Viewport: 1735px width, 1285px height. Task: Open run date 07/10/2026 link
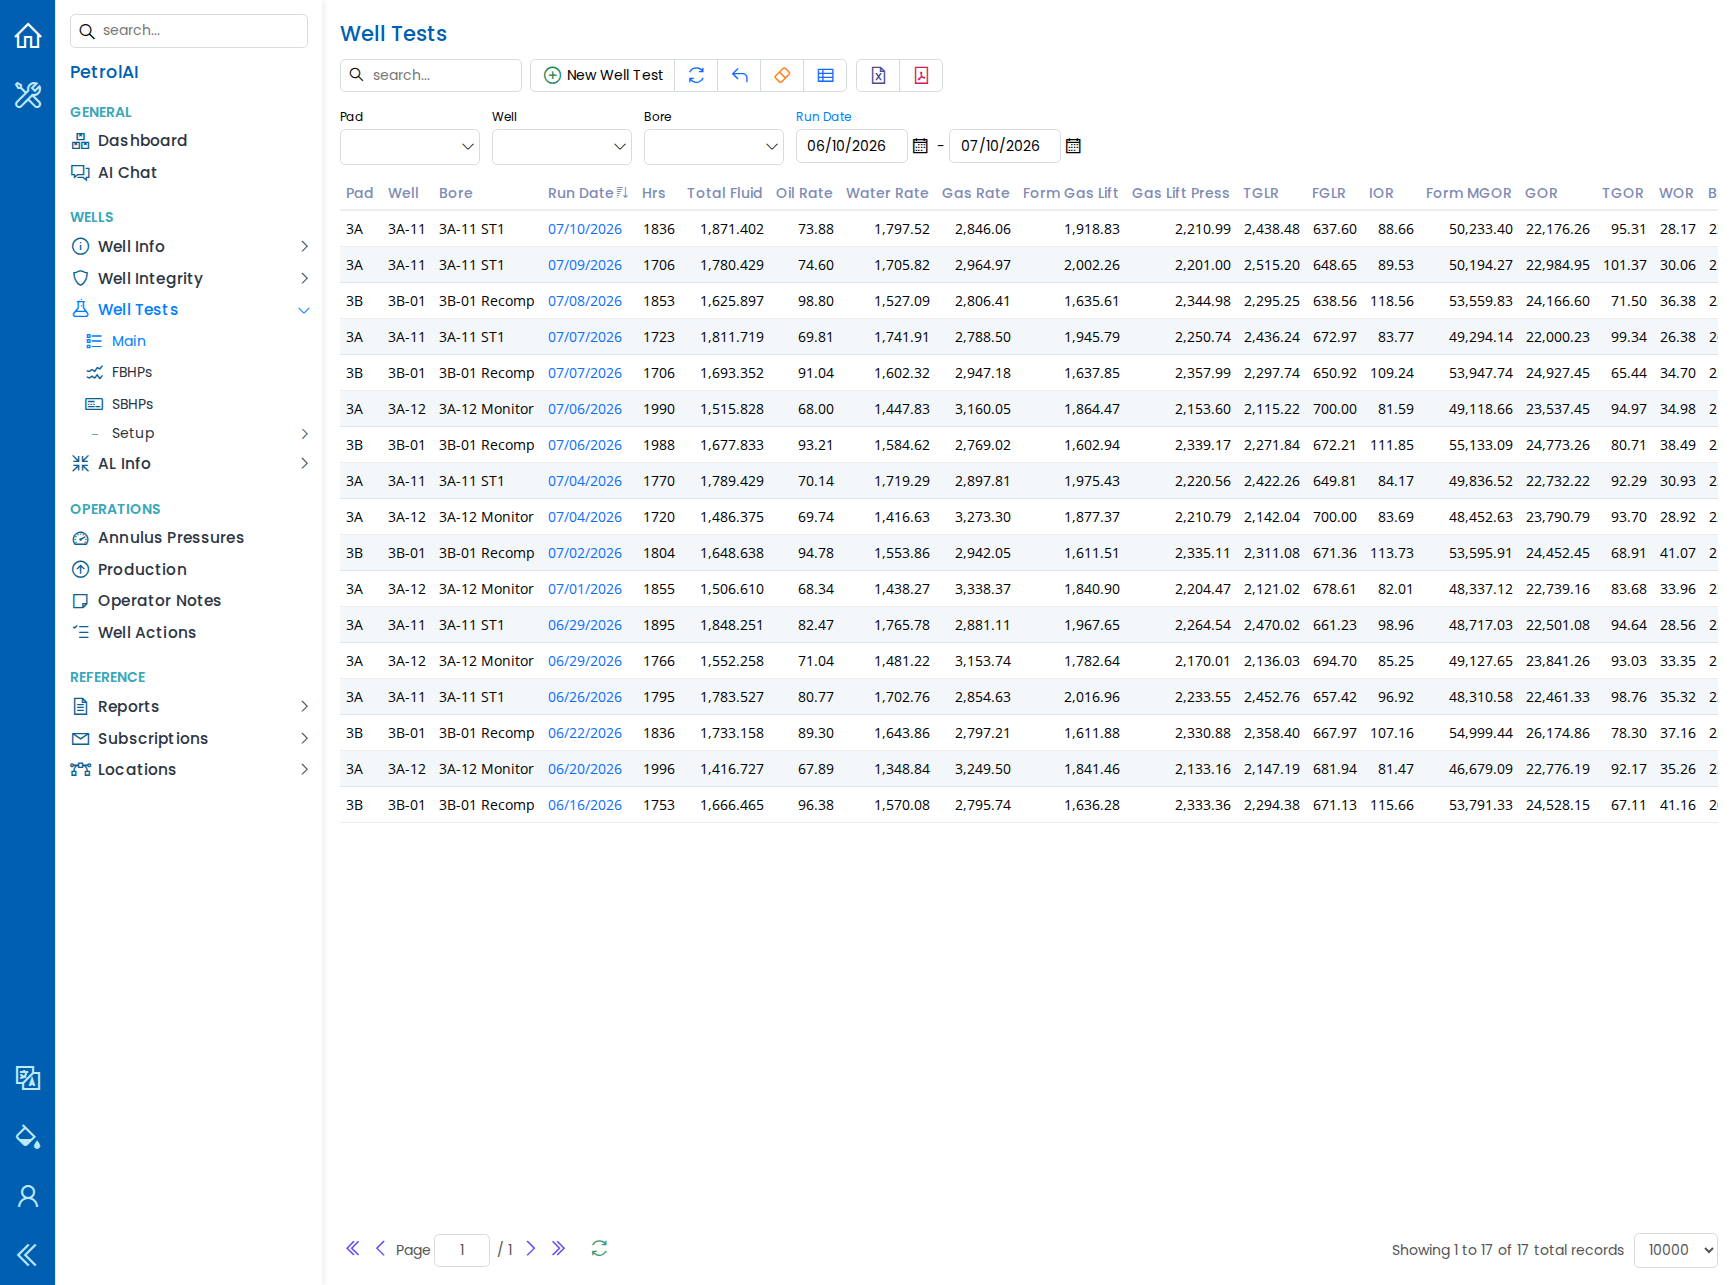[585, 229]
